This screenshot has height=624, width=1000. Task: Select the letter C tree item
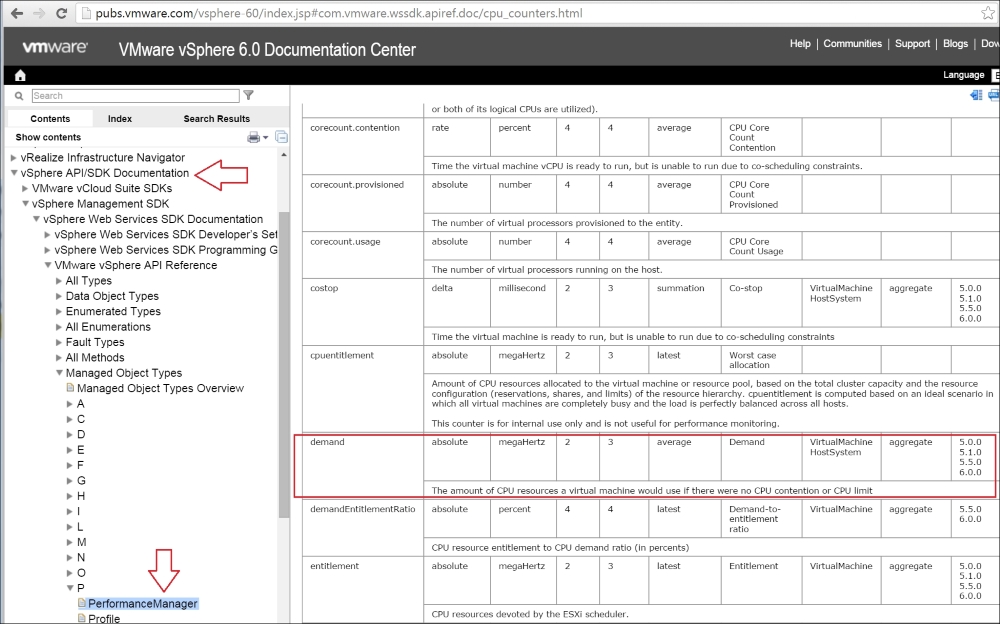pyautogui.click(x=81, y=419)
